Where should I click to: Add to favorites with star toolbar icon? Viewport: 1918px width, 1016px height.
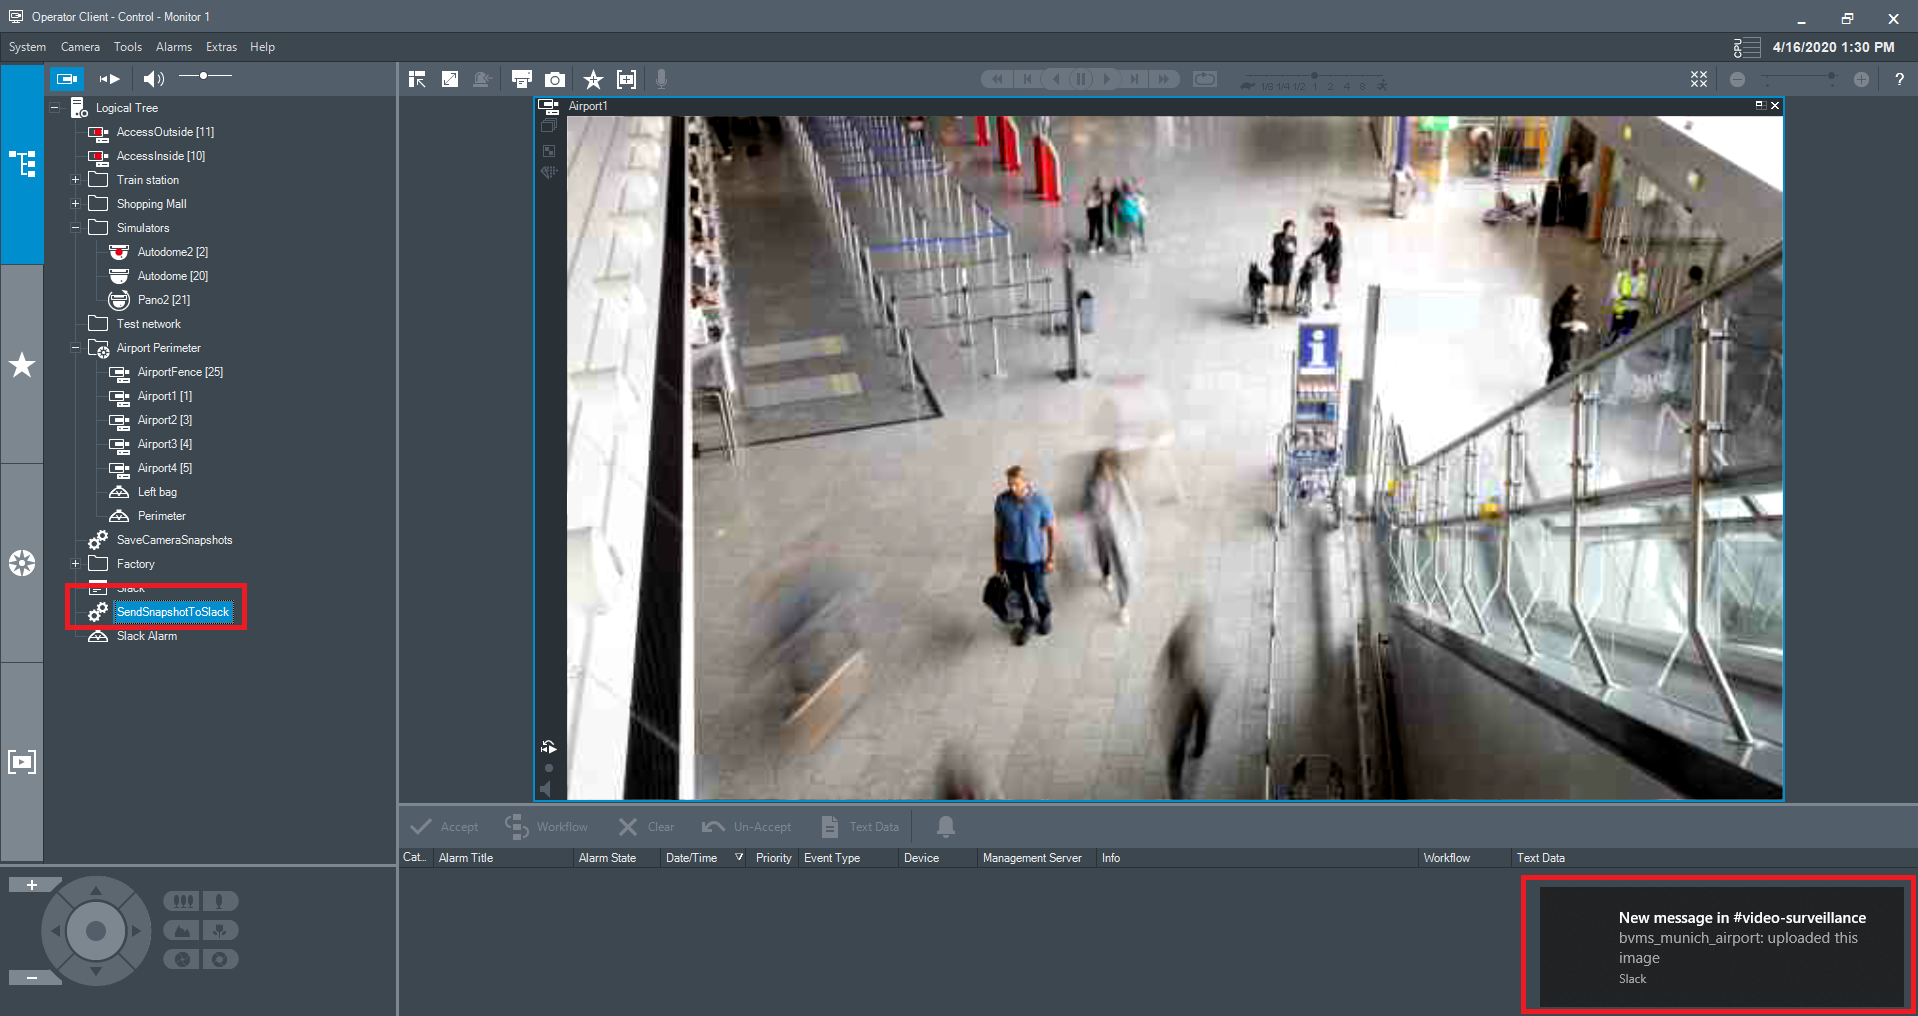tap(593, 80)
